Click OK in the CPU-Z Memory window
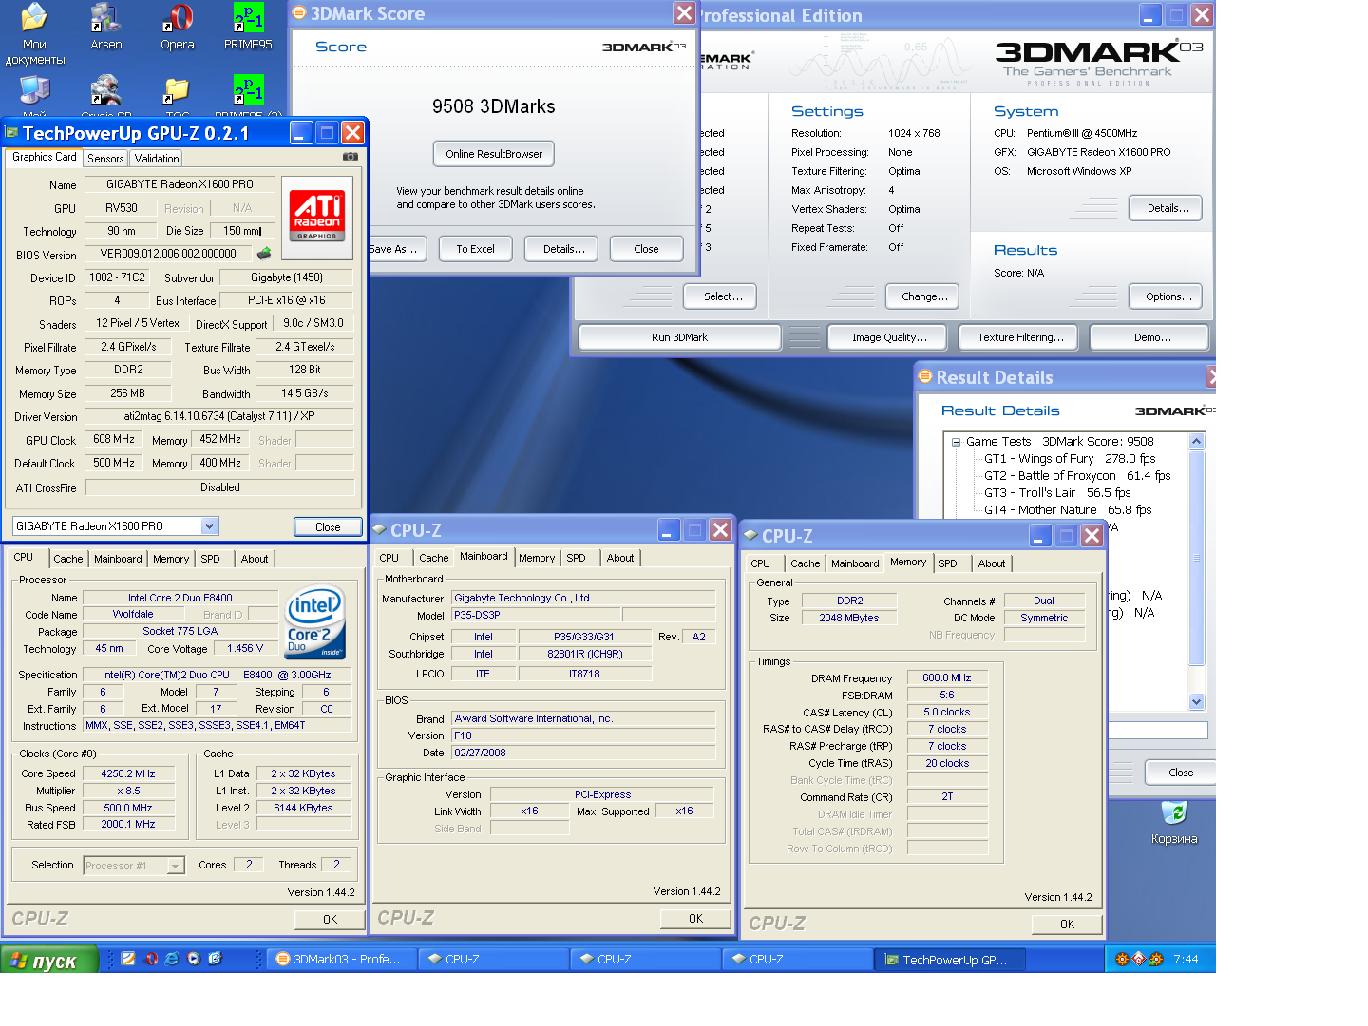This screenshot has width=1368, height=1026. 1066,924
